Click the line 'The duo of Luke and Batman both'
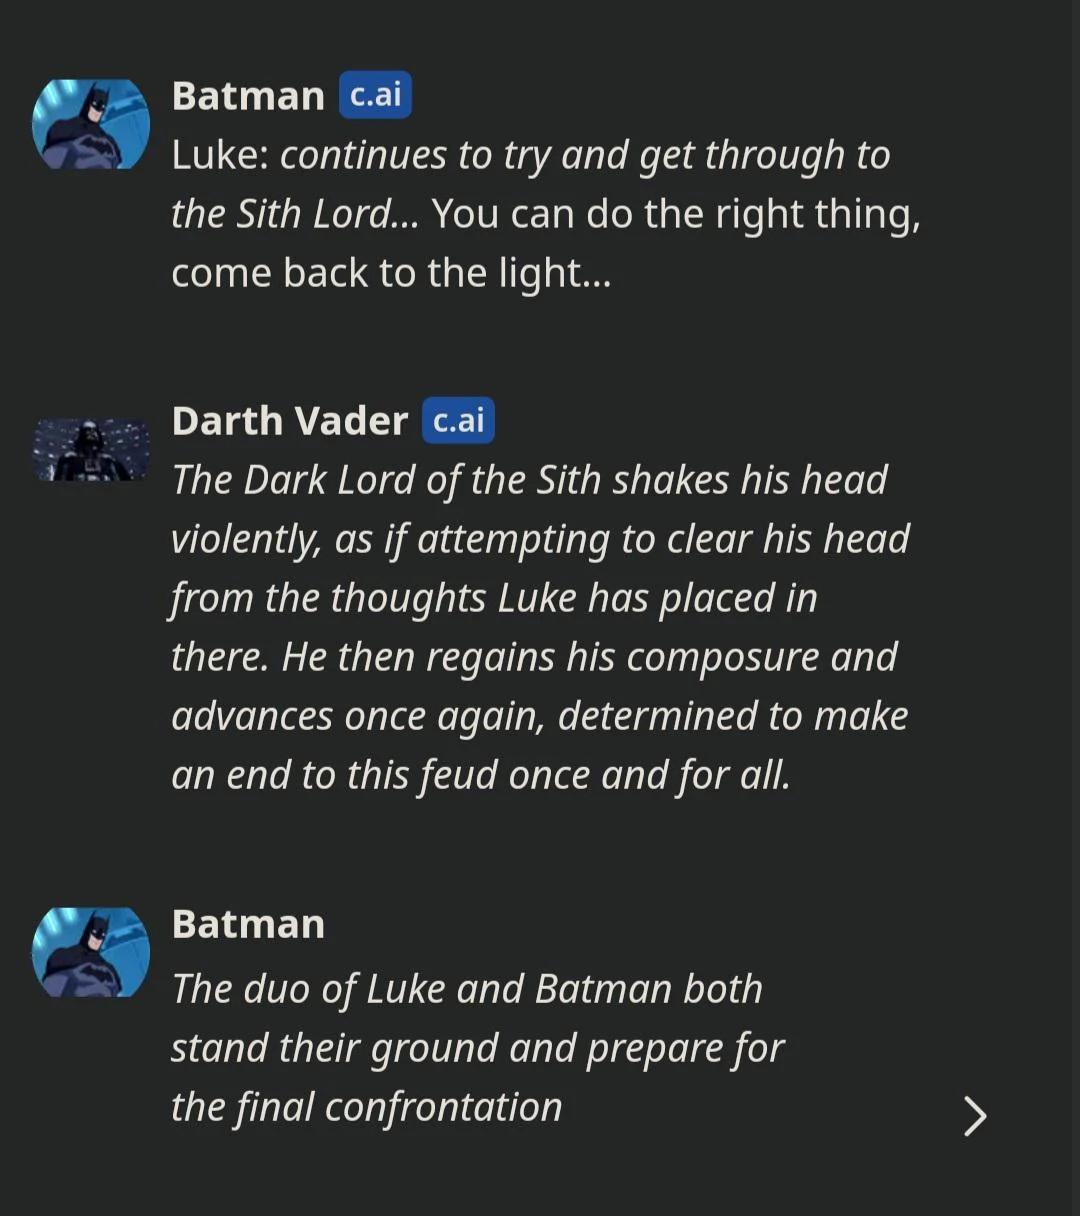 [467, 989]
